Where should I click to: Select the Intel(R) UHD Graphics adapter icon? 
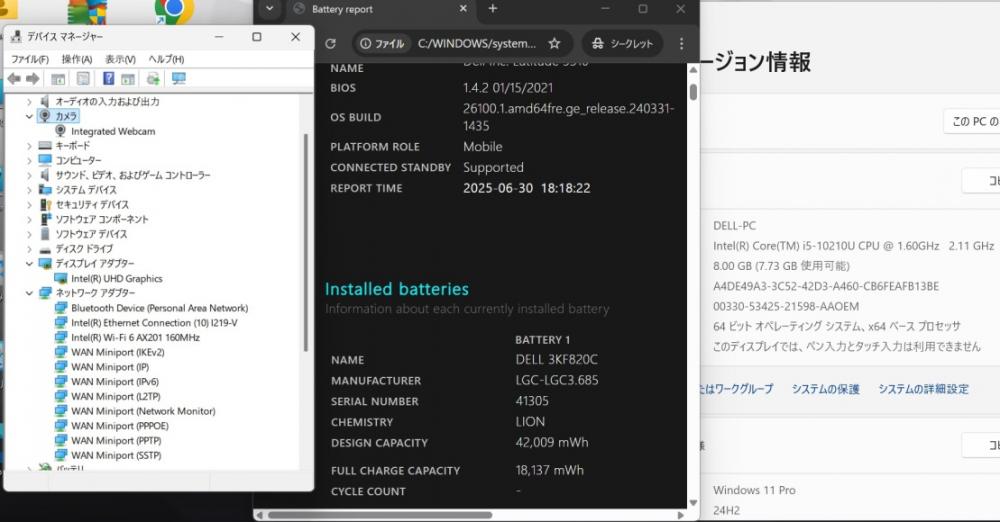pyautogui.click(x=61, y=278)
